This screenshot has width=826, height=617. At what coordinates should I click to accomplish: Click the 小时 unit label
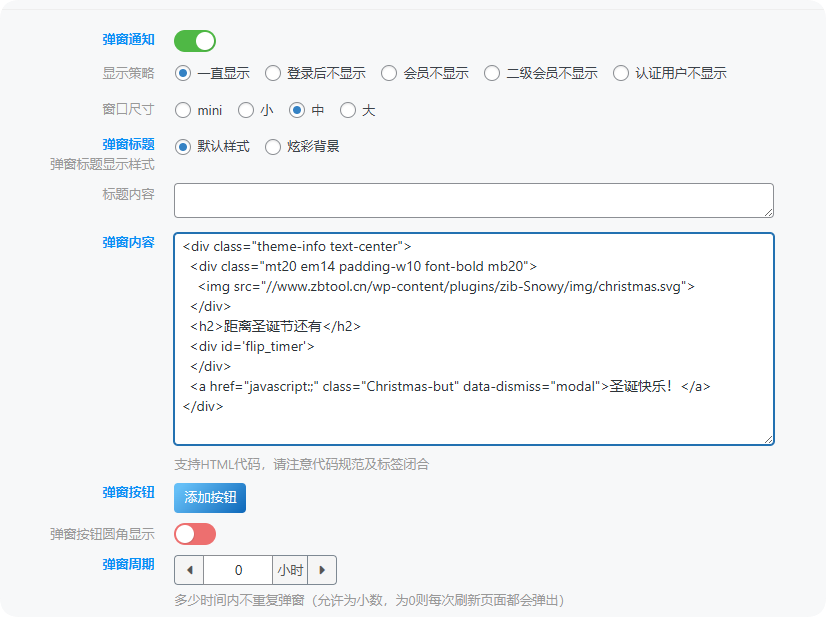pyautogui.click(x=288, y=569)
